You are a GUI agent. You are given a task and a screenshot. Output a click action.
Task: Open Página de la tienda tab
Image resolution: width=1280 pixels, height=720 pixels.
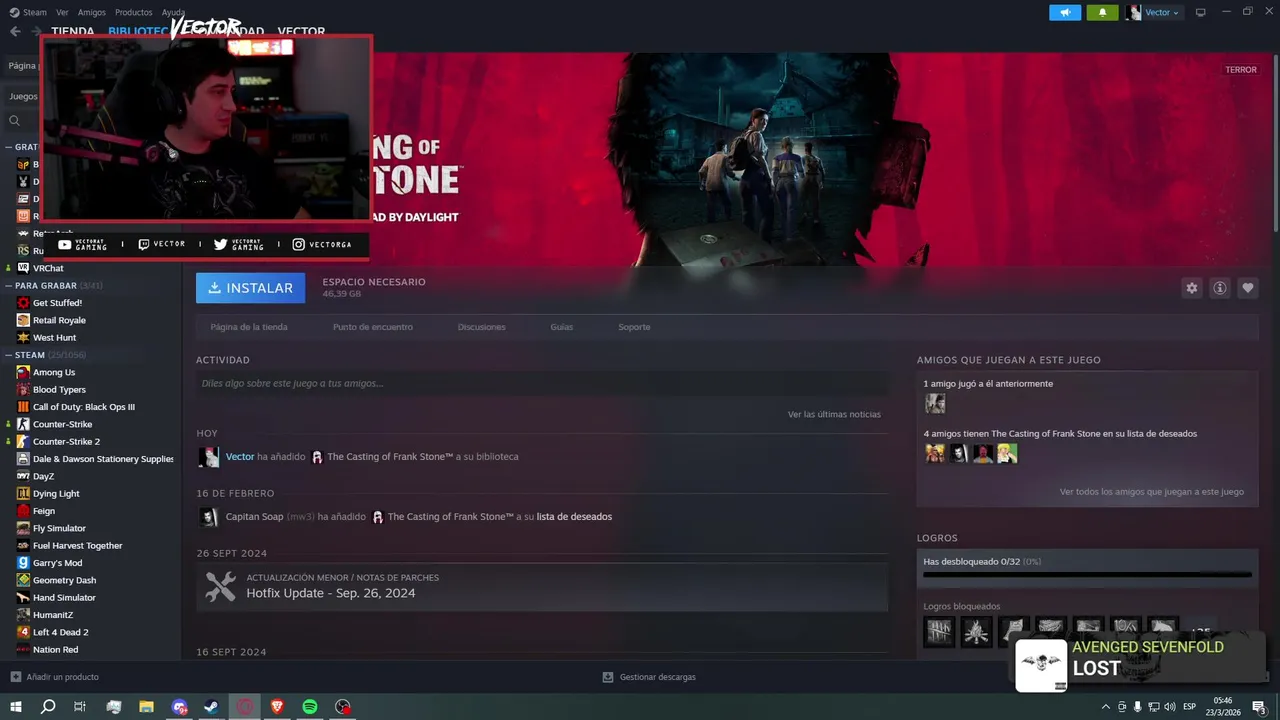pos(249,327)
